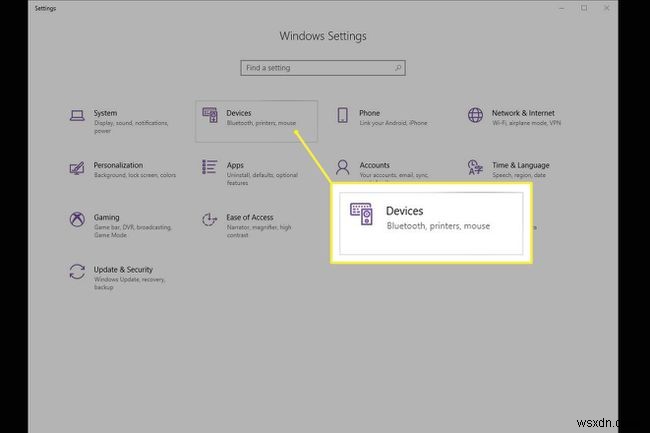Click the search magnifier icon
Image resolution: width=650 pixels, height=433 pixels.
coord(398,68)
